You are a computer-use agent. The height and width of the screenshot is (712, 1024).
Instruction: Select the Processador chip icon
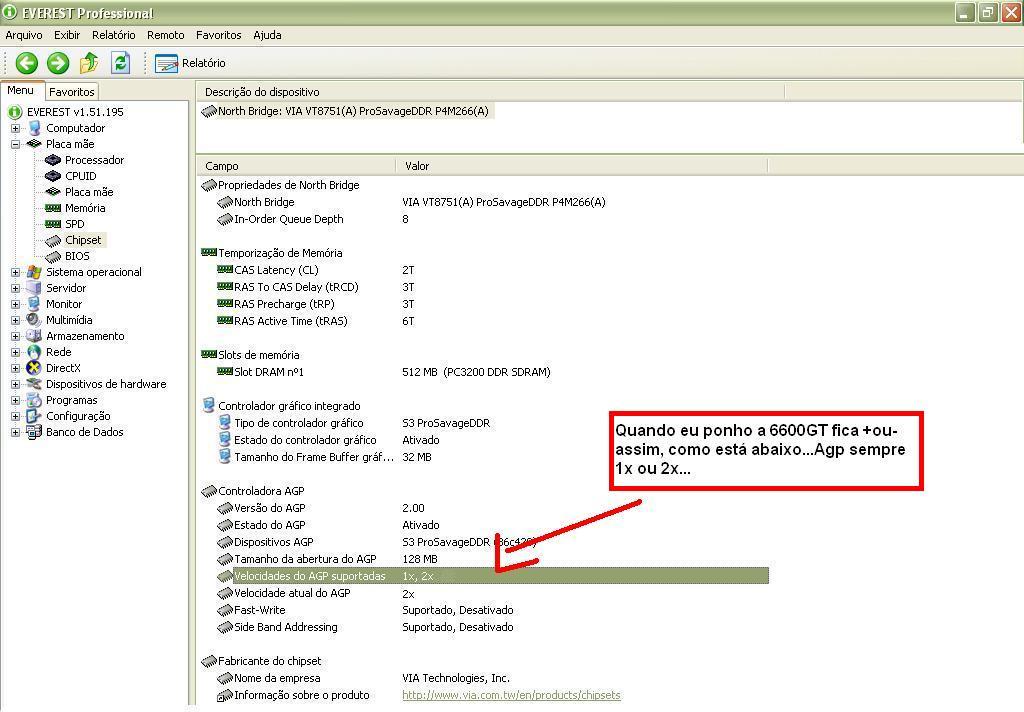(x=53, y=160)
